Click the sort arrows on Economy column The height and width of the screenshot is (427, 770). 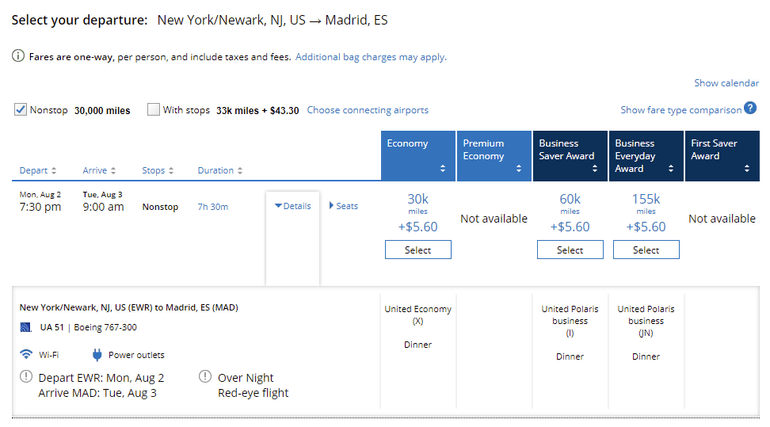point(441,170)
